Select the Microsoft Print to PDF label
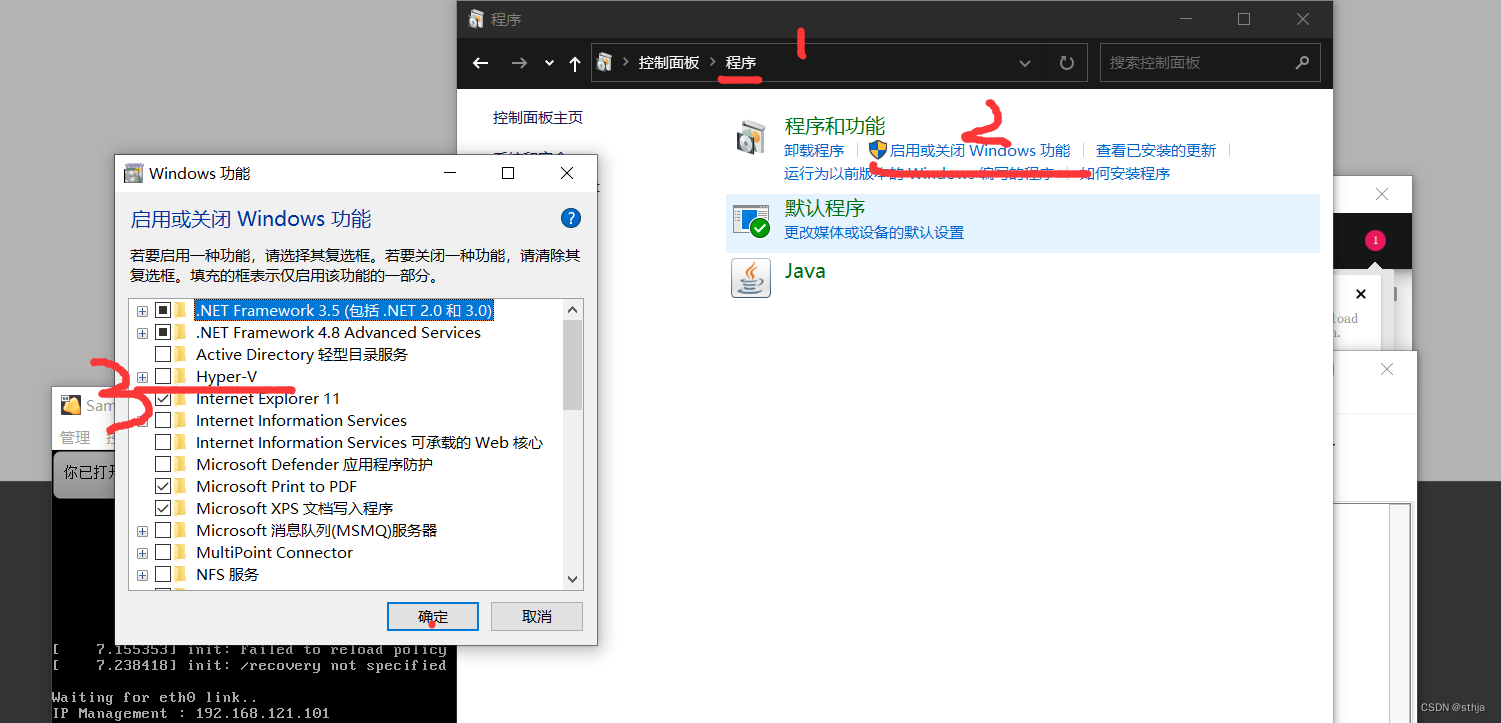This screenshot has height=723, width=1501. [276, 487]
